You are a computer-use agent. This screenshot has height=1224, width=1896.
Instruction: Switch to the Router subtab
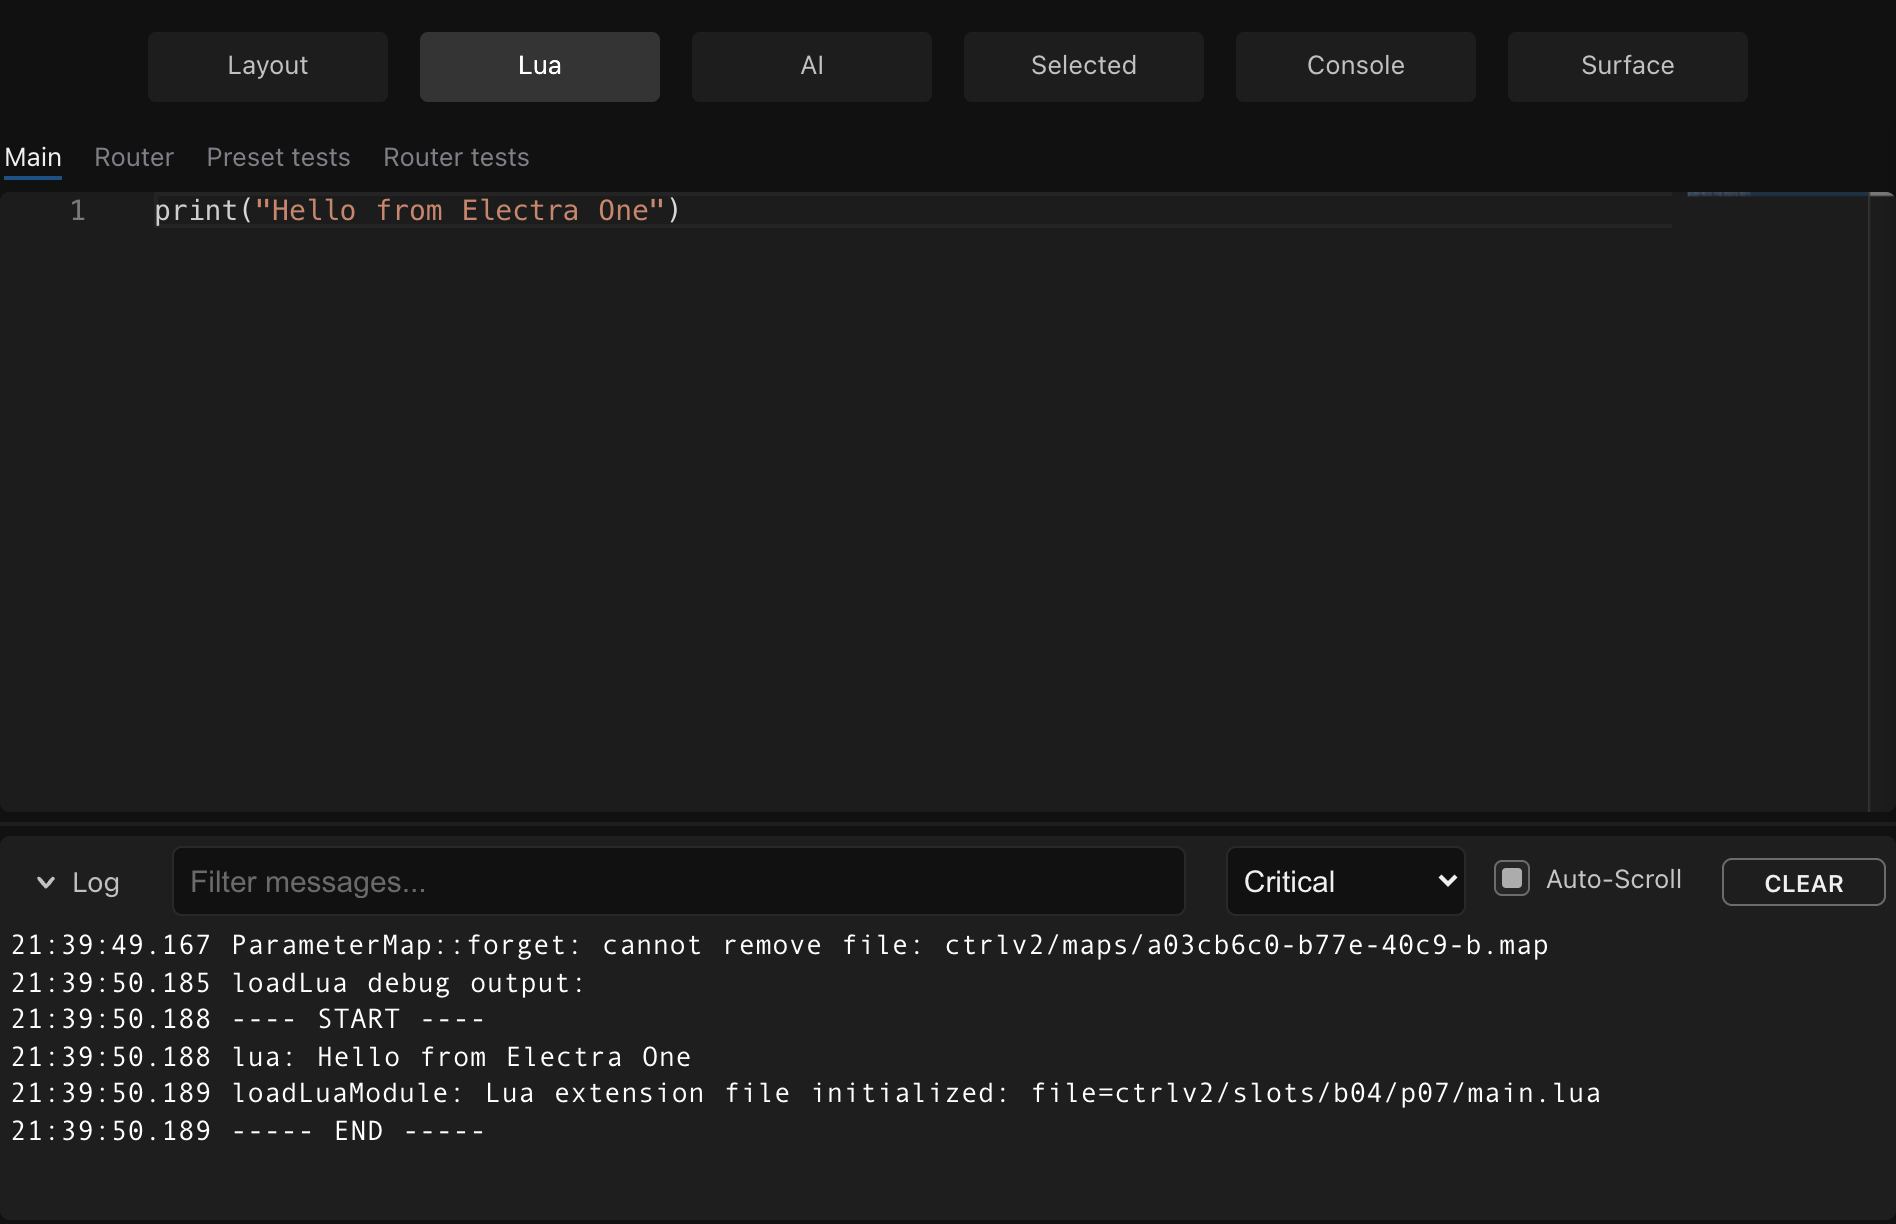click(134, 157)
